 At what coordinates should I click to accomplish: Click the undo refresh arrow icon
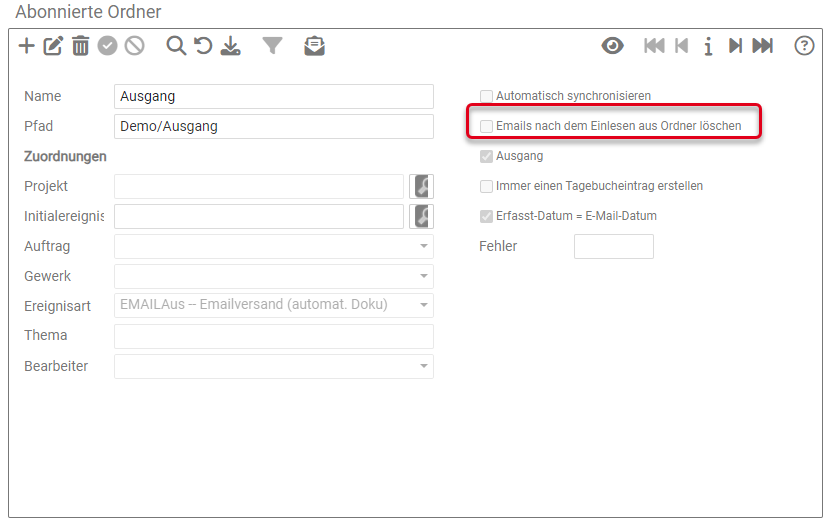(203, 46)
